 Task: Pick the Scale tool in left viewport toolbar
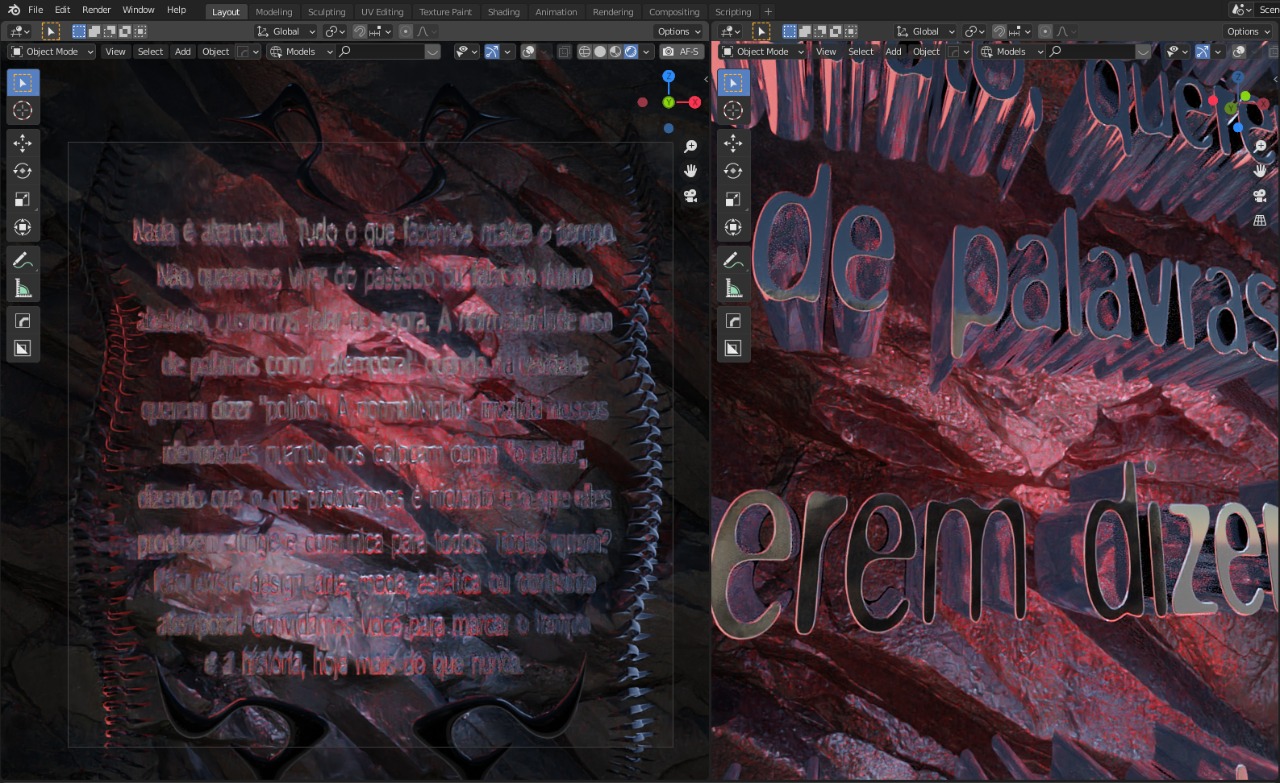(x=23, y=199)
